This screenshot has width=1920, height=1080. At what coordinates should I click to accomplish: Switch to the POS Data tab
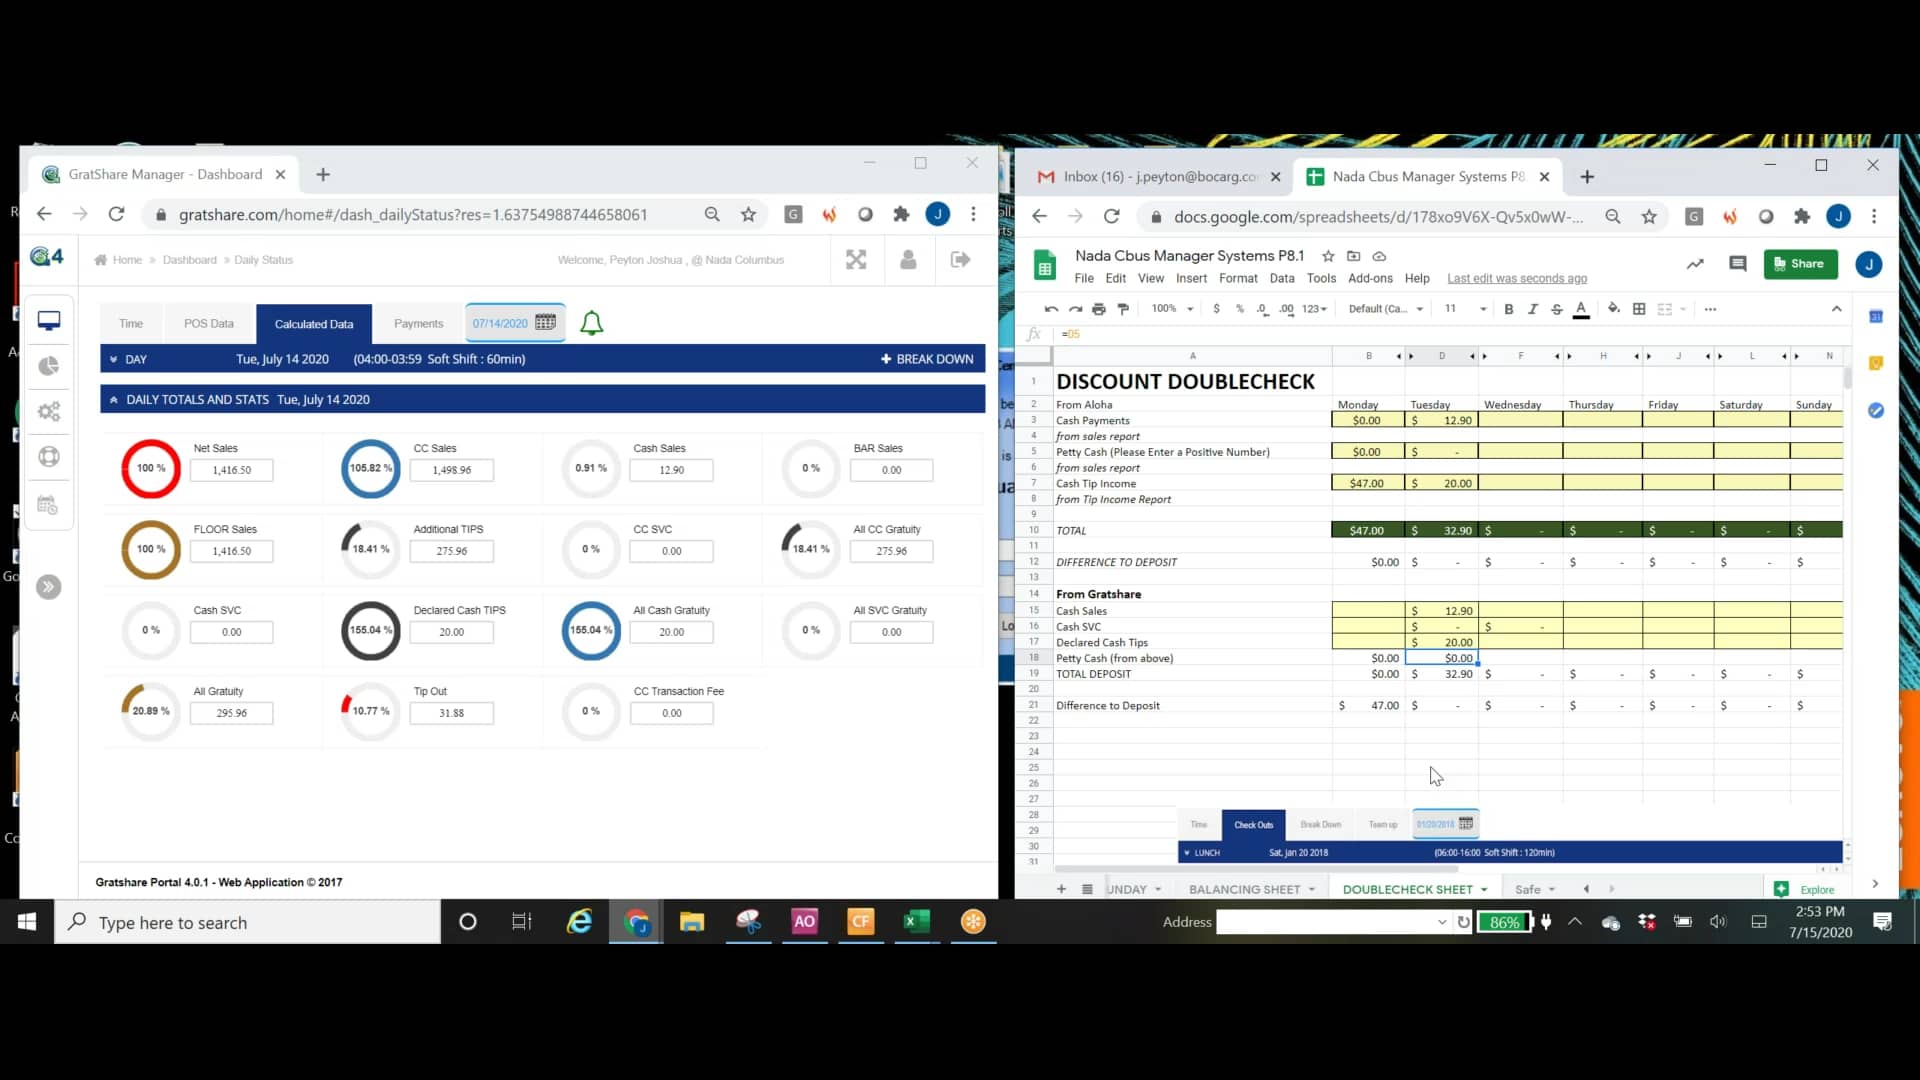click(208, 324)
